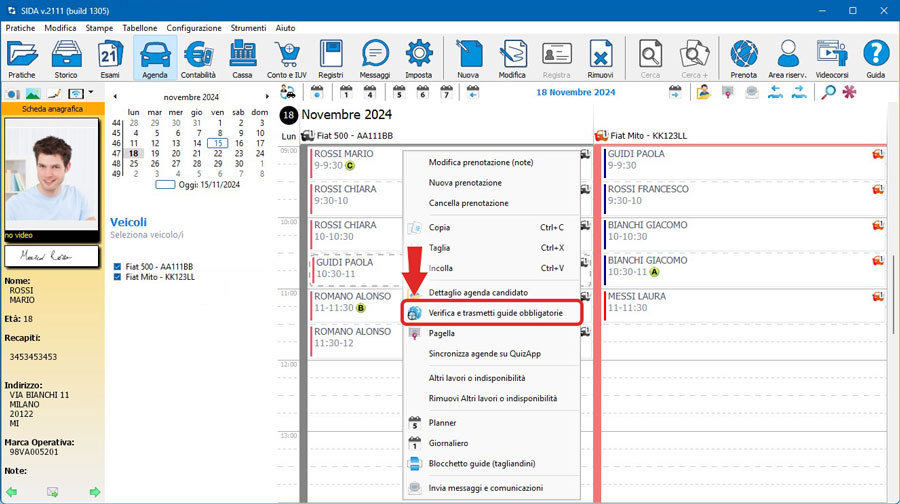Open the Videocorsi toolbar icon

coord(832,58)
